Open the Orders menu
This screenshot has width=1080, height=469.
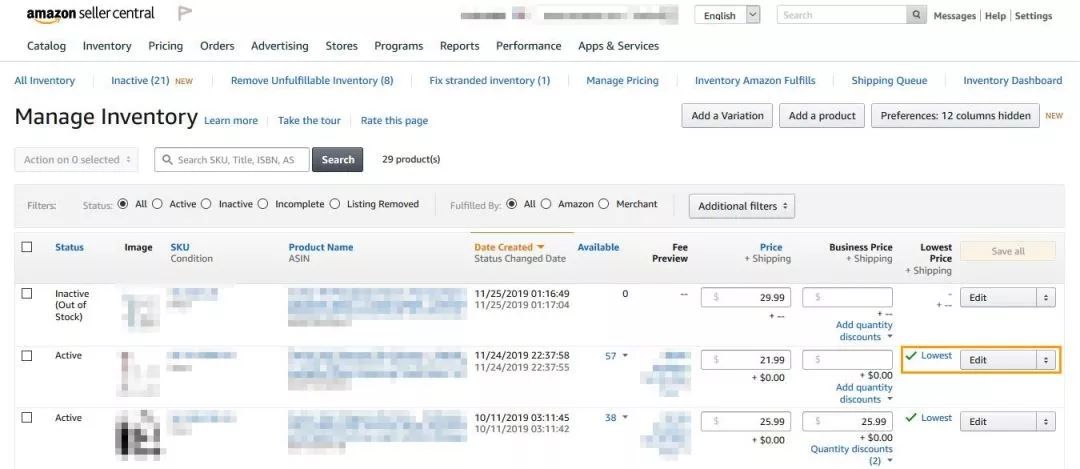pyautogui.click(x=217, y=46)
